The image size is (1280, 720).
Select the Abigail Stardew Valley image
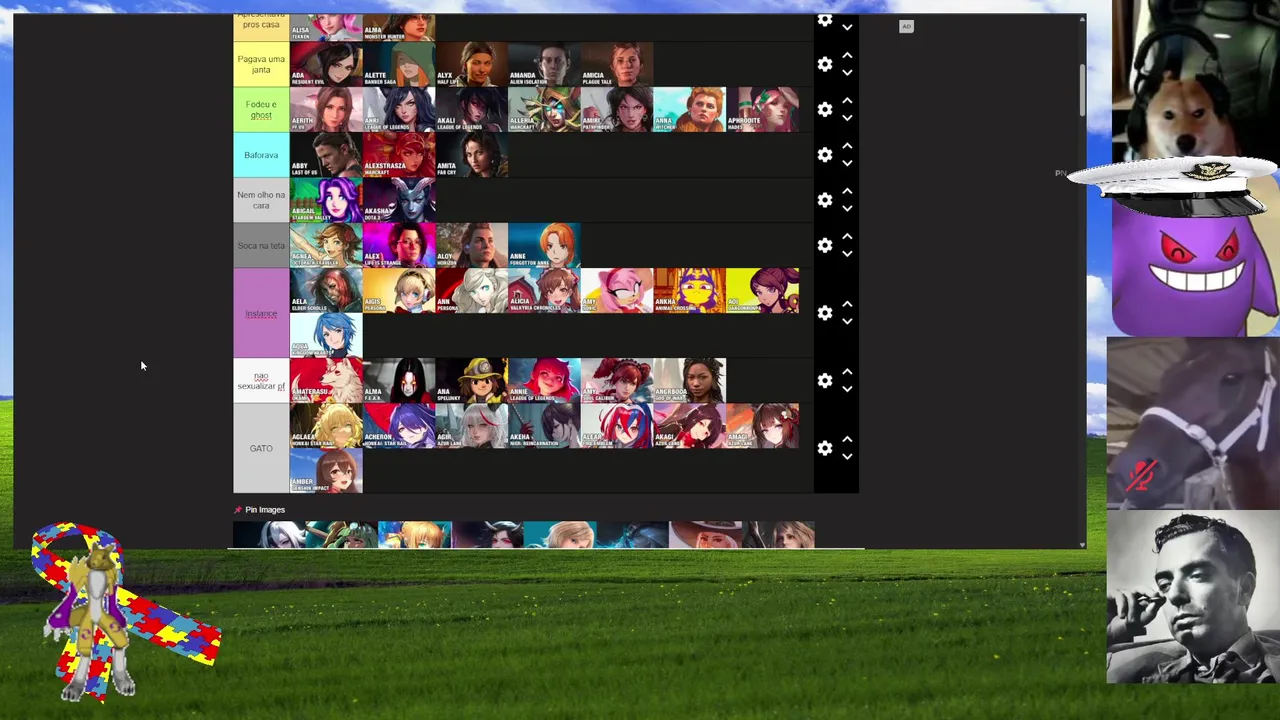click(326, 200)
